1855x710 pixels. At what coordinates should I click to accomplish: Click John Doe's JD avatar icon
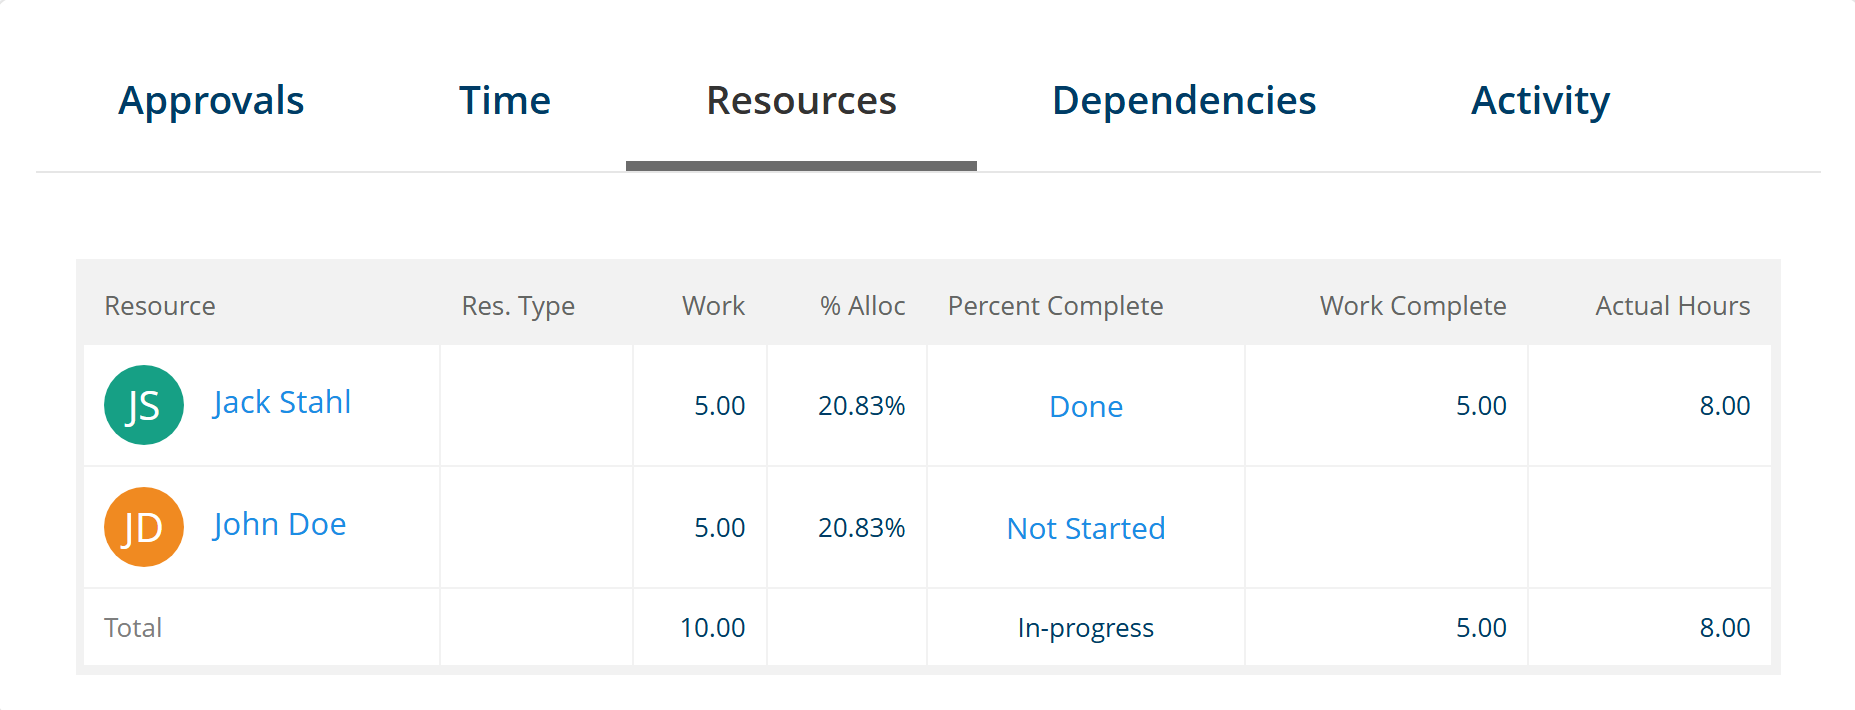click(144, 527)
